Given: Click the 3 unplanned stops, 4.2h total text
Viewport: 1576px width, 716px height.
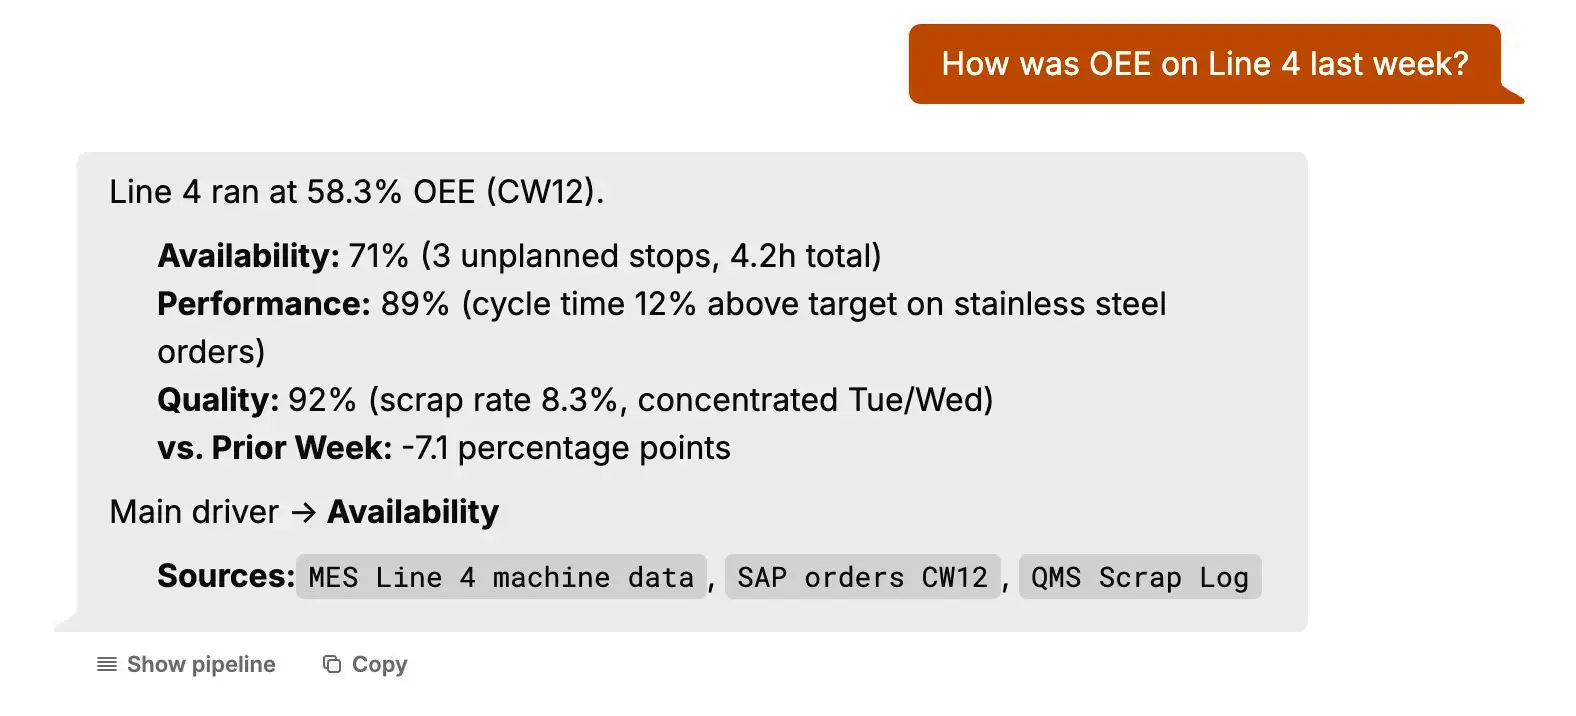Looking at the screenshot, I should 651,256.
